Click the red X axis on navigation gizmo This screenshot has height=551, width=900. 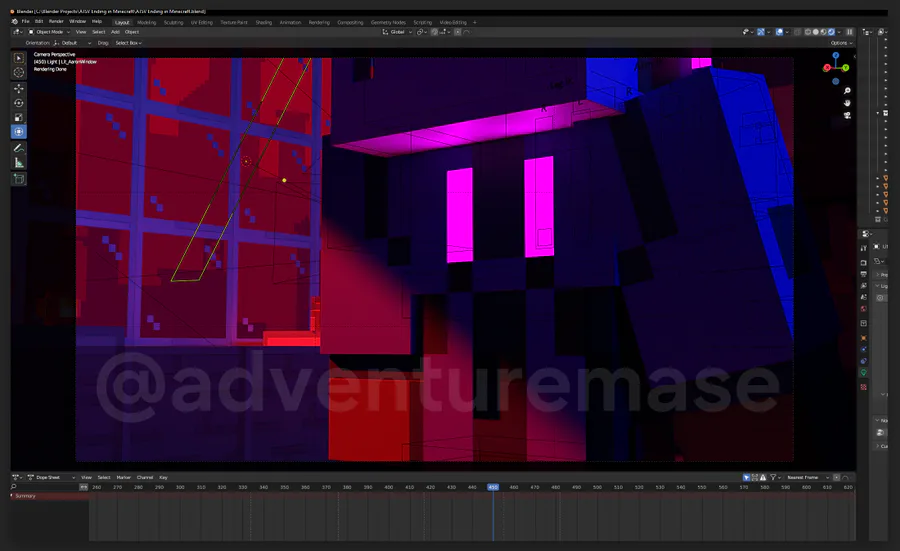pos(827,68)
